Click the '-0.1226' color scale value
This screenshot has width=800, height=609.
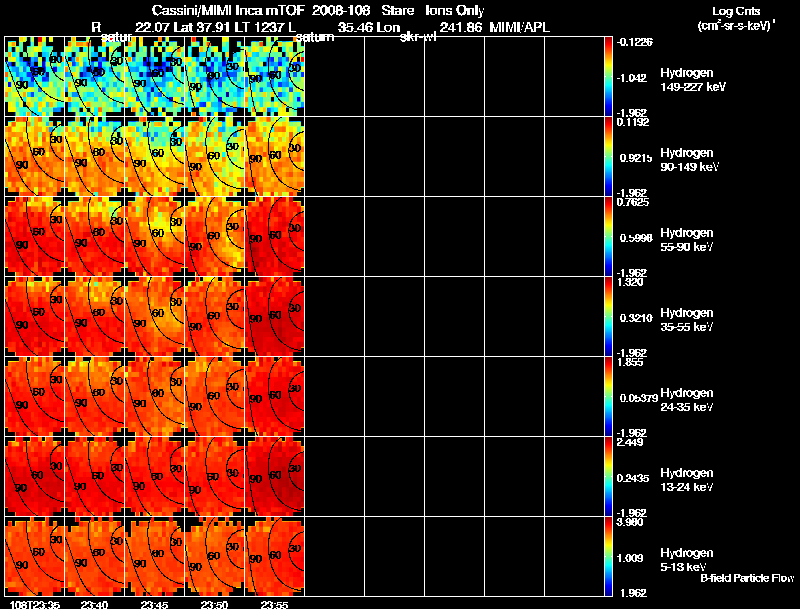click(634, 42)
